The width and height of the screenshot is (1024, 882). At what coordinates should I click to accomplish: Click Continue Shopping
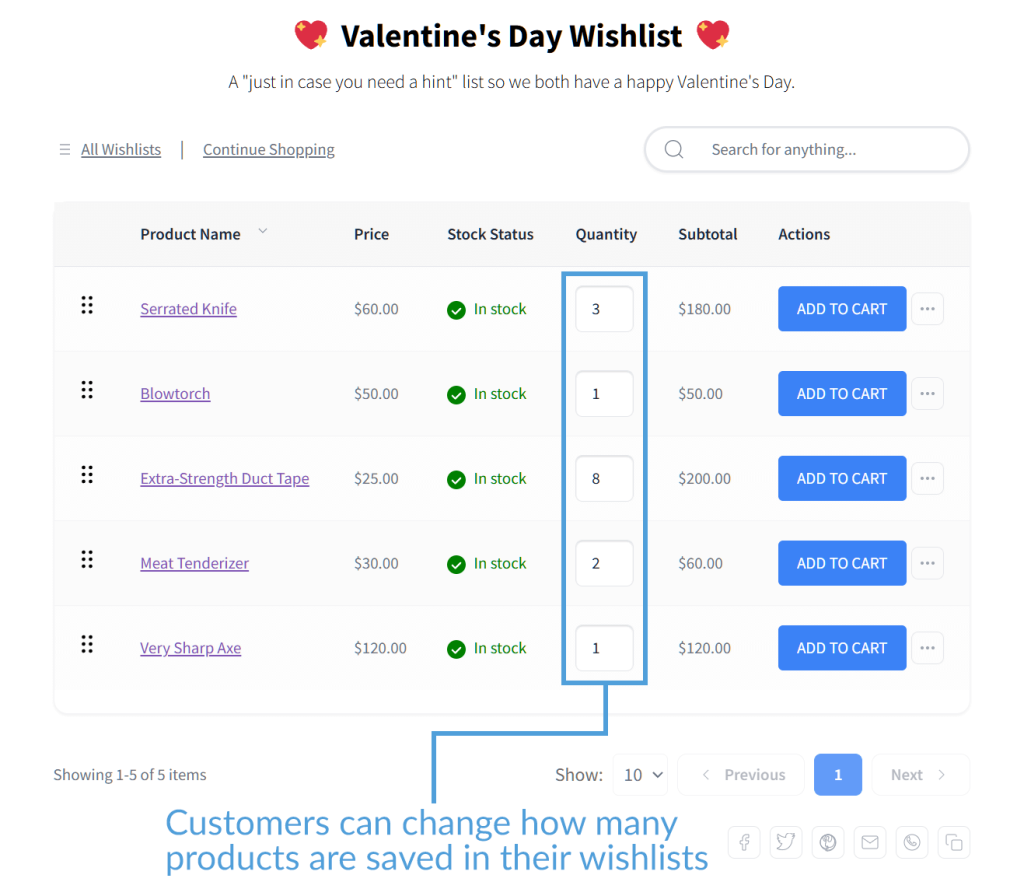click(268, 149)
